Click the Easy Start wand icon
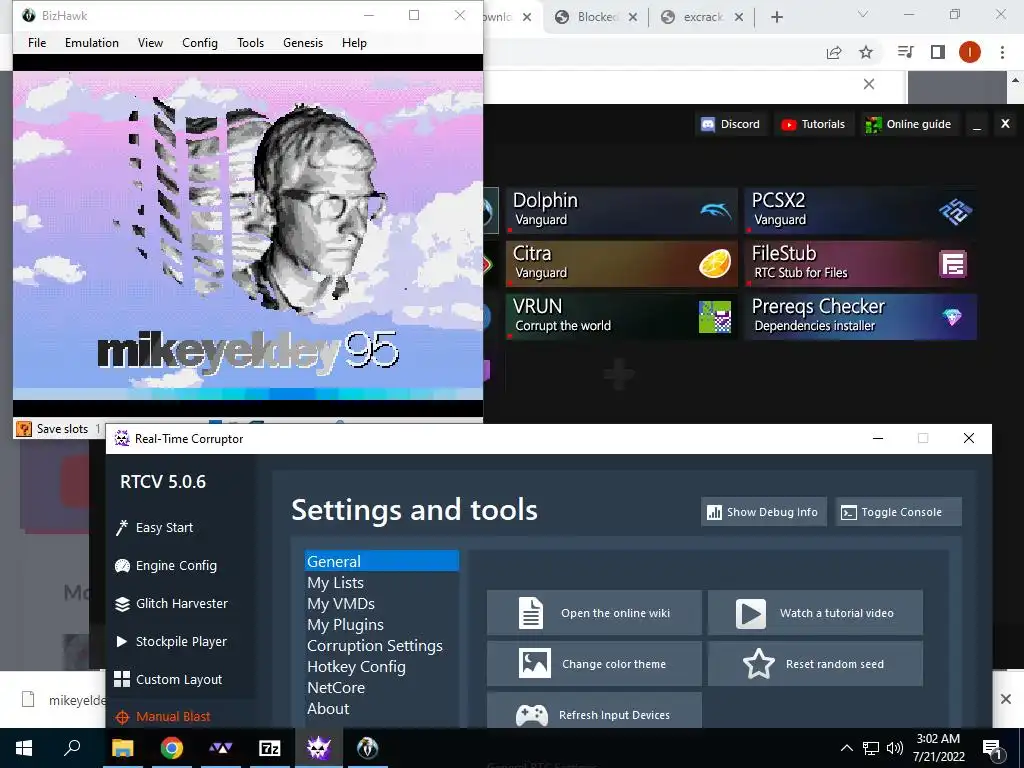Viewport: 1024px width, 768px height. click(121, 528)
